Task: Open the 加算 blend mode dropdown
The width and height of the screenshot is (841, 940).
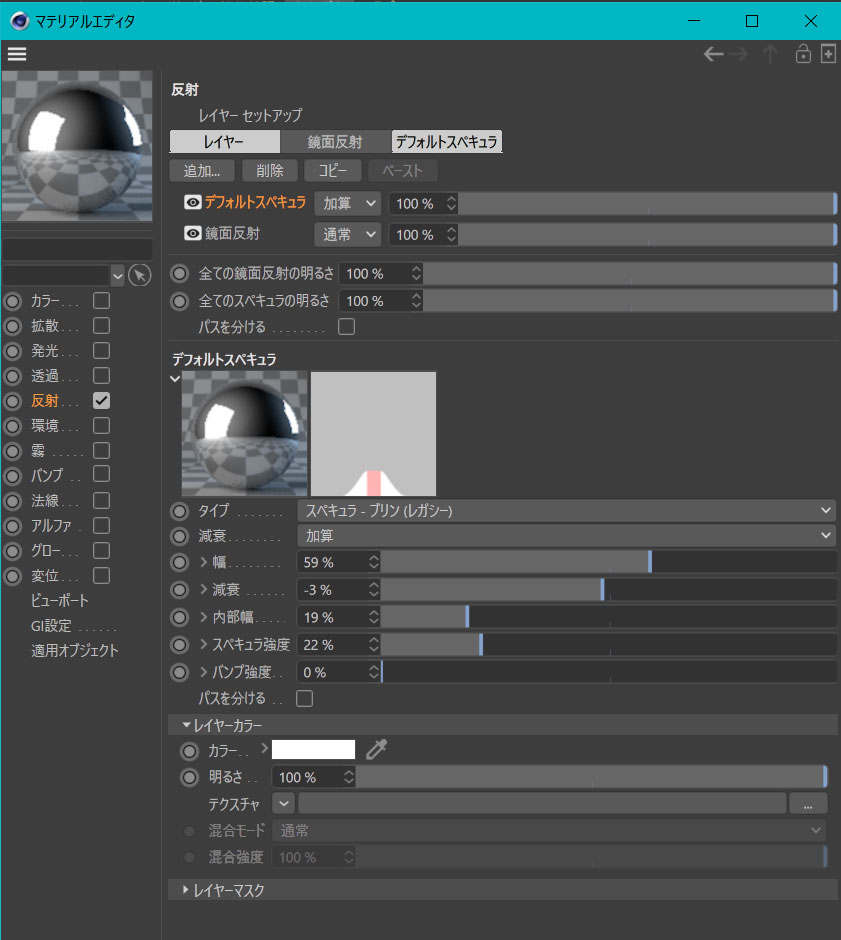Action: [x=348, y=203]
